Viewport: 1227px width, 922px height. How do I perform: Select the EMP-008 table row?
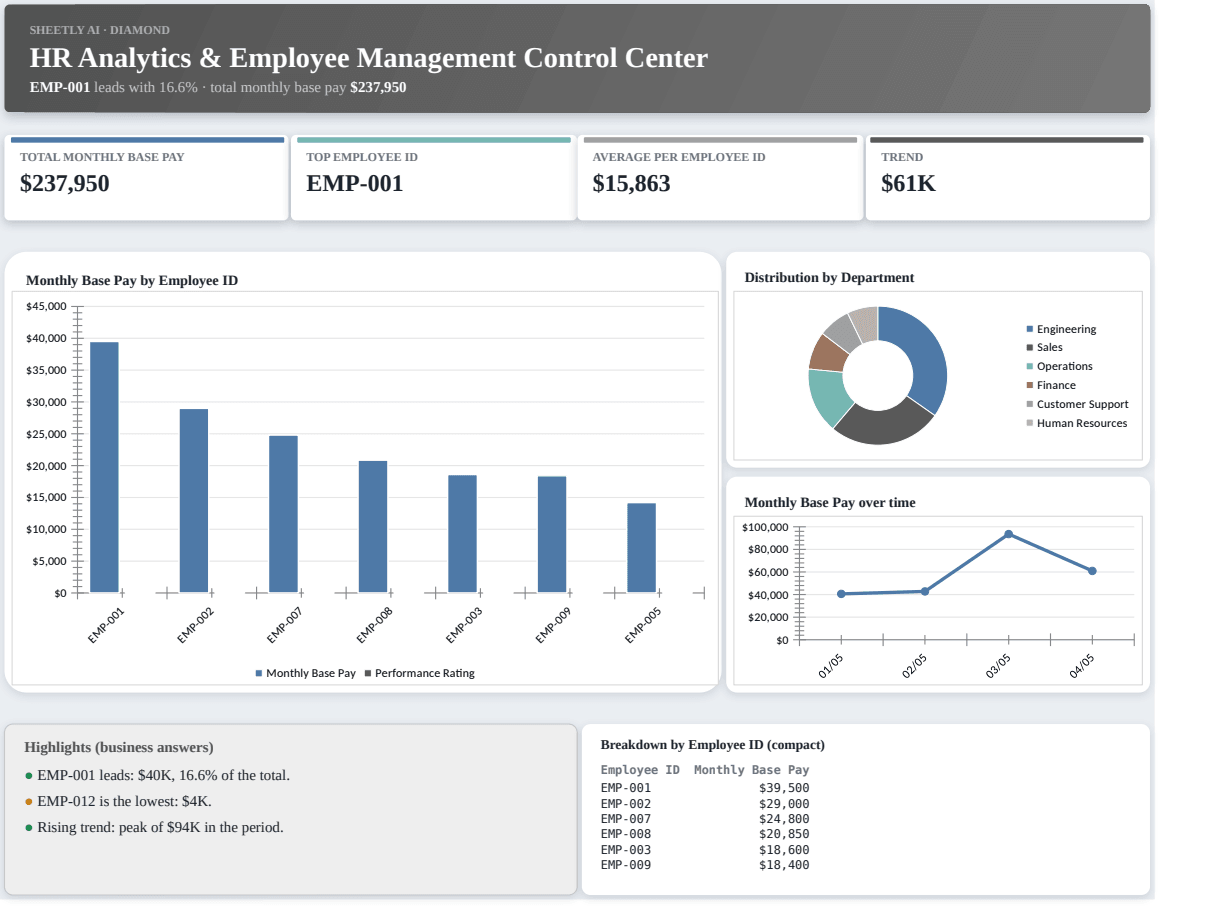(705, 834)
